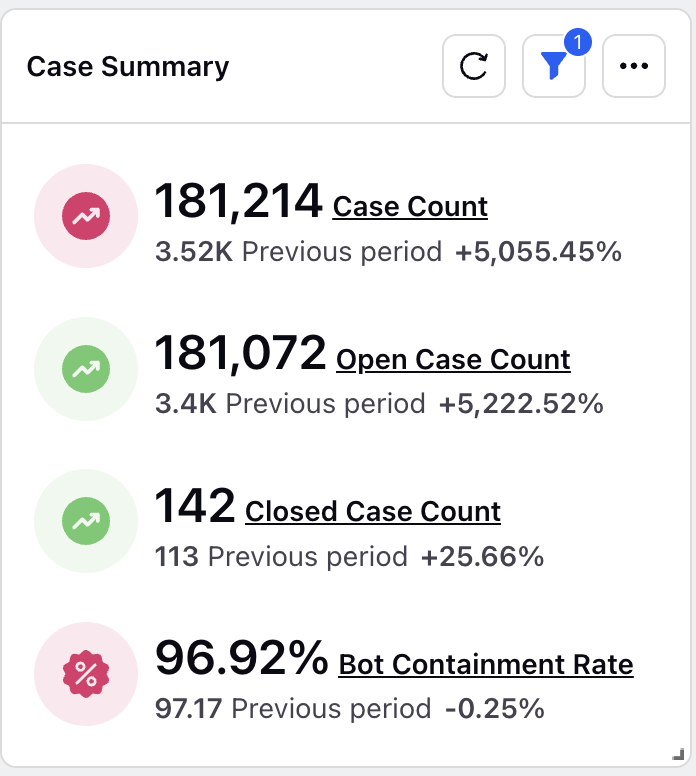Click the Case Summary widget title
This screenshot has width=696, height=776.
click(128, 67)
